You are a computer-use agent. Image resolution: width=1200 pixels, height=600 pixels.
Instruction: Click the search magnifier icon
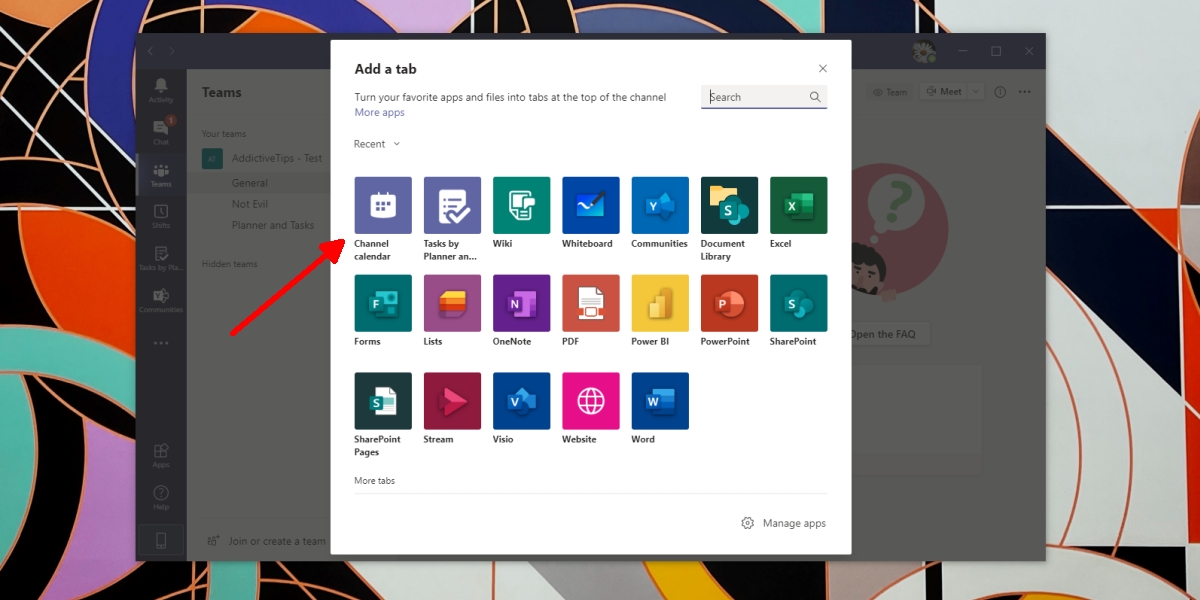pyautogui.click(x=815, y=97)
